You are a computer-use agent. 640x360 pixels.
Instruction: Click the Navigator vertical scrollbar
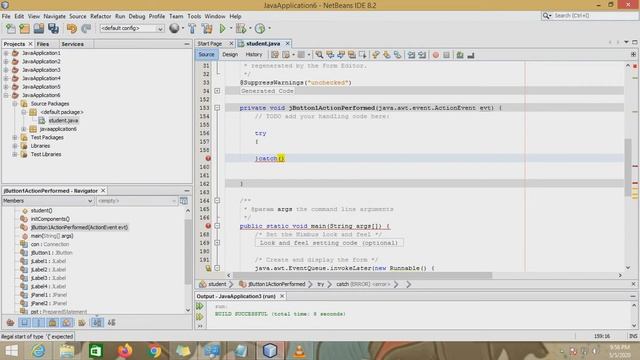click(x=188, y=252)
